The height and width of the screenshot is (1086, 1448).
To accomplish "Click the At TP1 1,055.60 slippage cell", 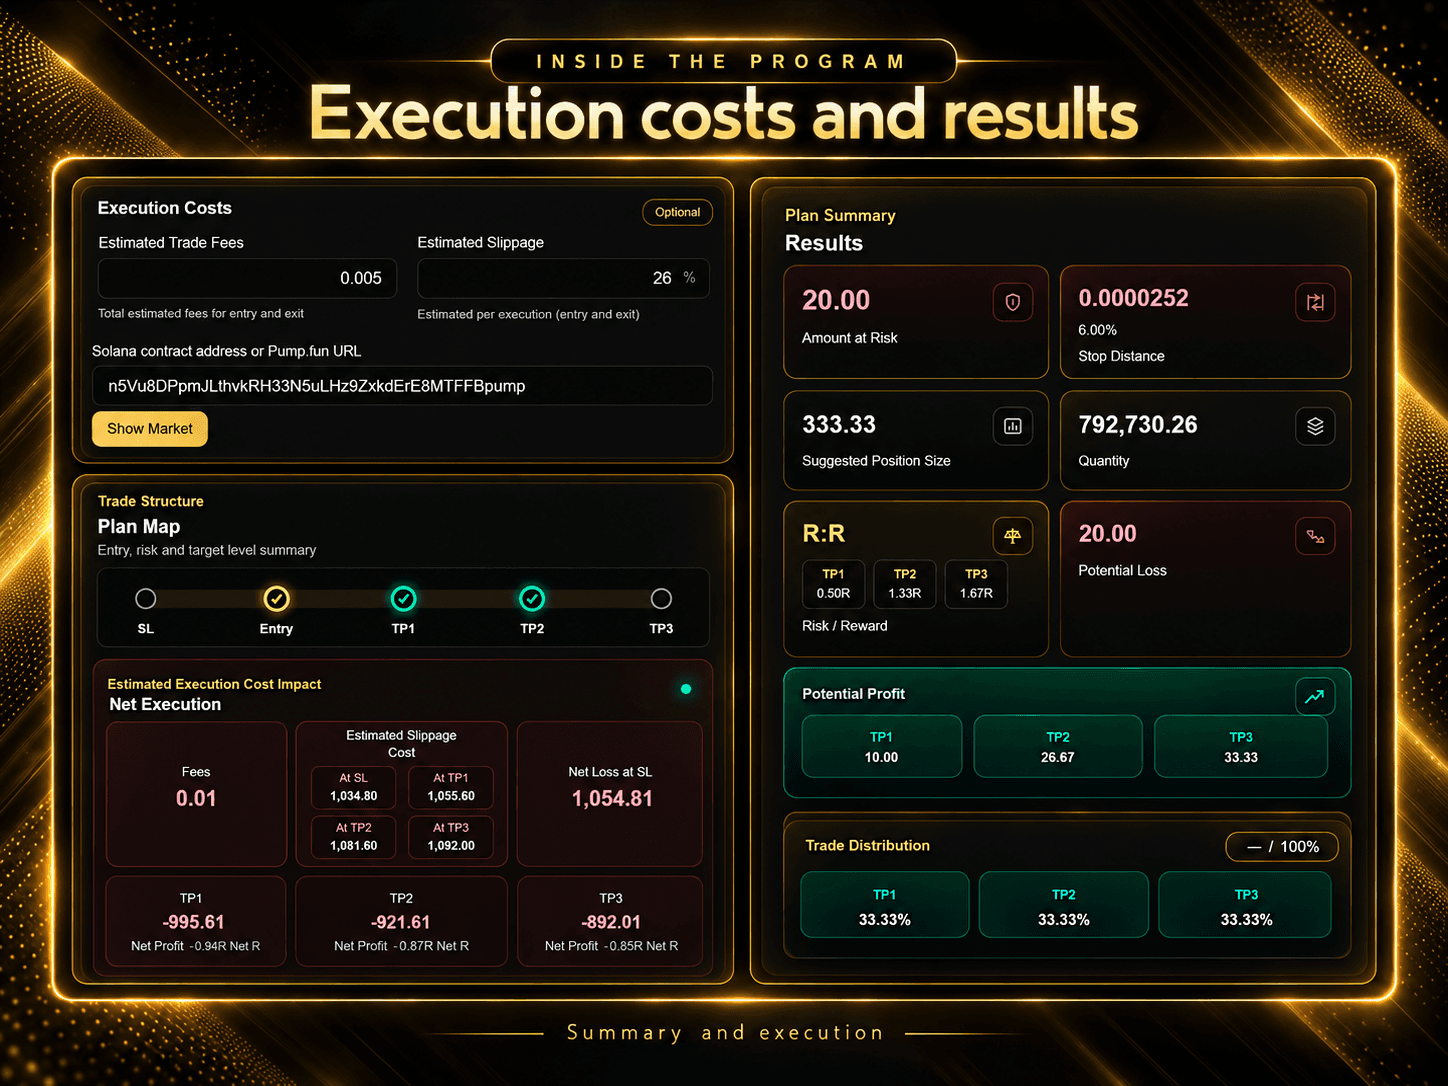I will point(451,787).
